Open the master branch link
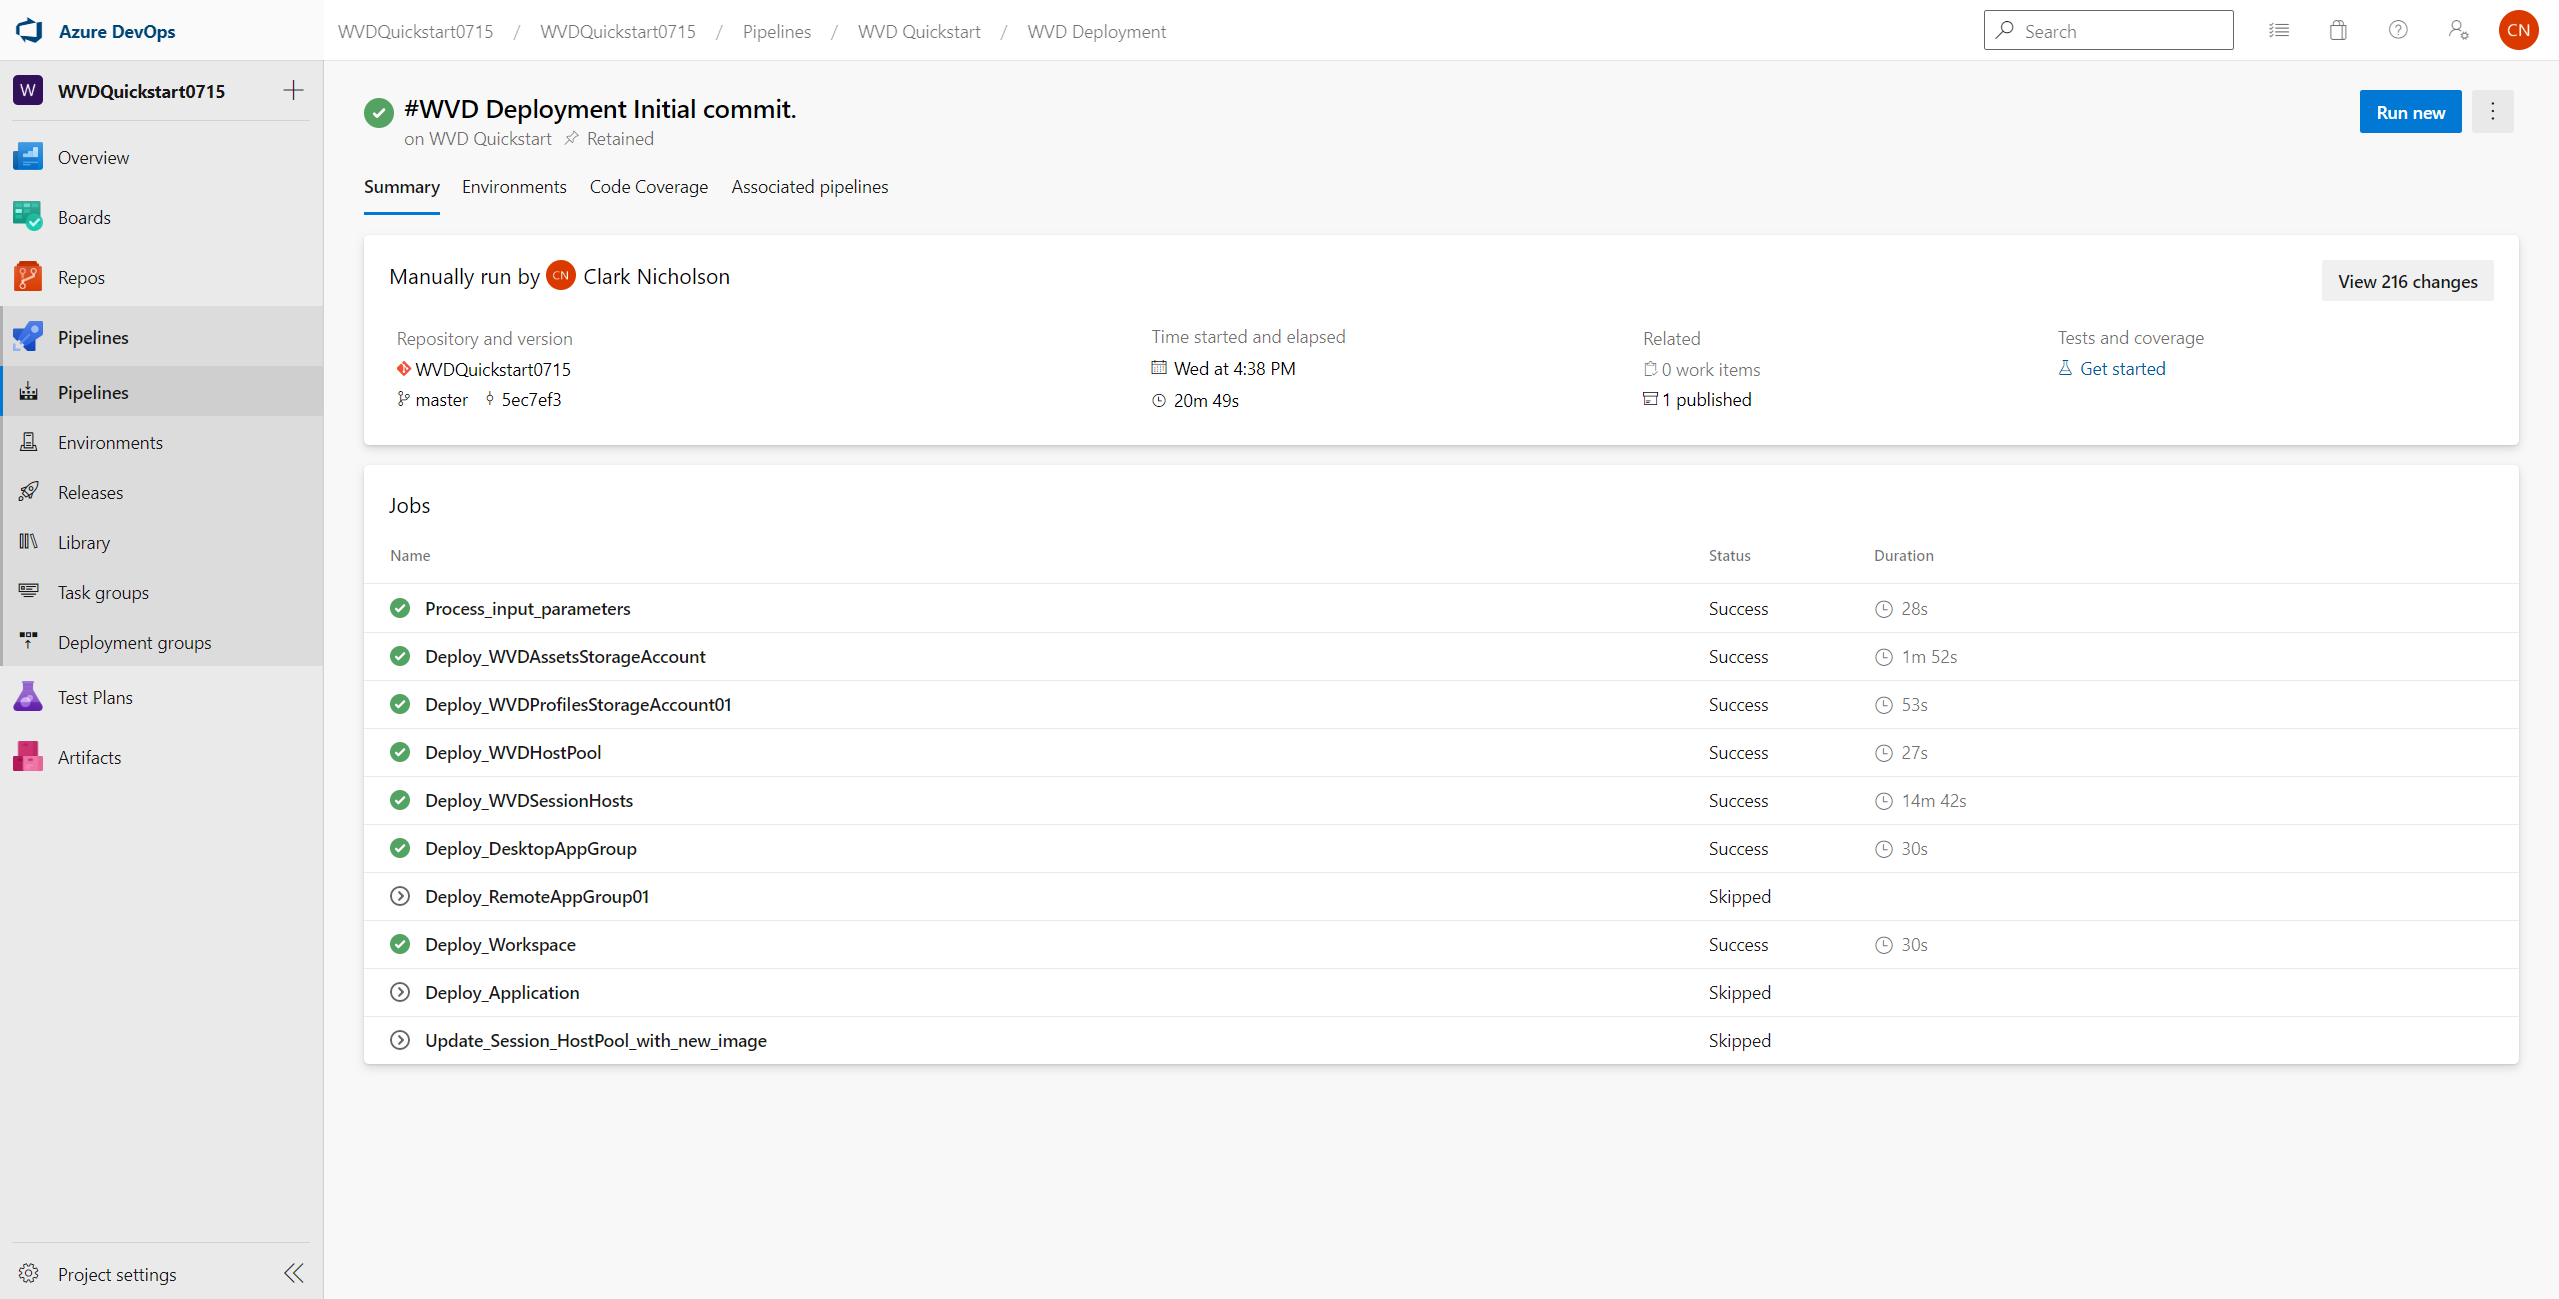The image size is (2559, 1299). [x=441, y=399]
